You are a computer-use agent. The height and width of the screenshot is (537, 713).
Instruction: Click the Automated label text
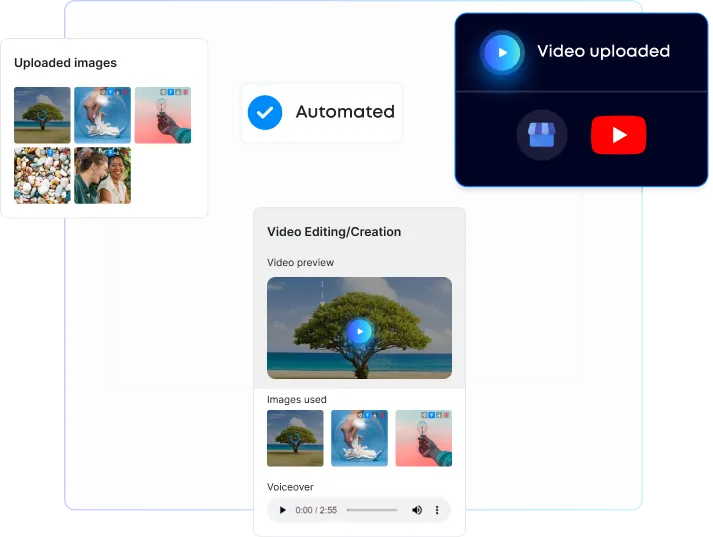pyautogui.click(x=345, y=112)
